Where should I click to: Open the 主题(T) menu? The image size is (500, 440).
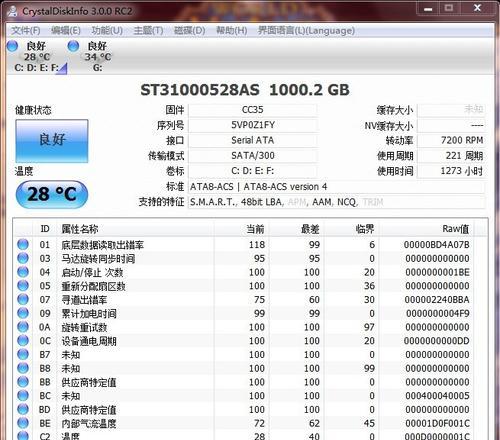pyautogui.click(x=148, y=31)
